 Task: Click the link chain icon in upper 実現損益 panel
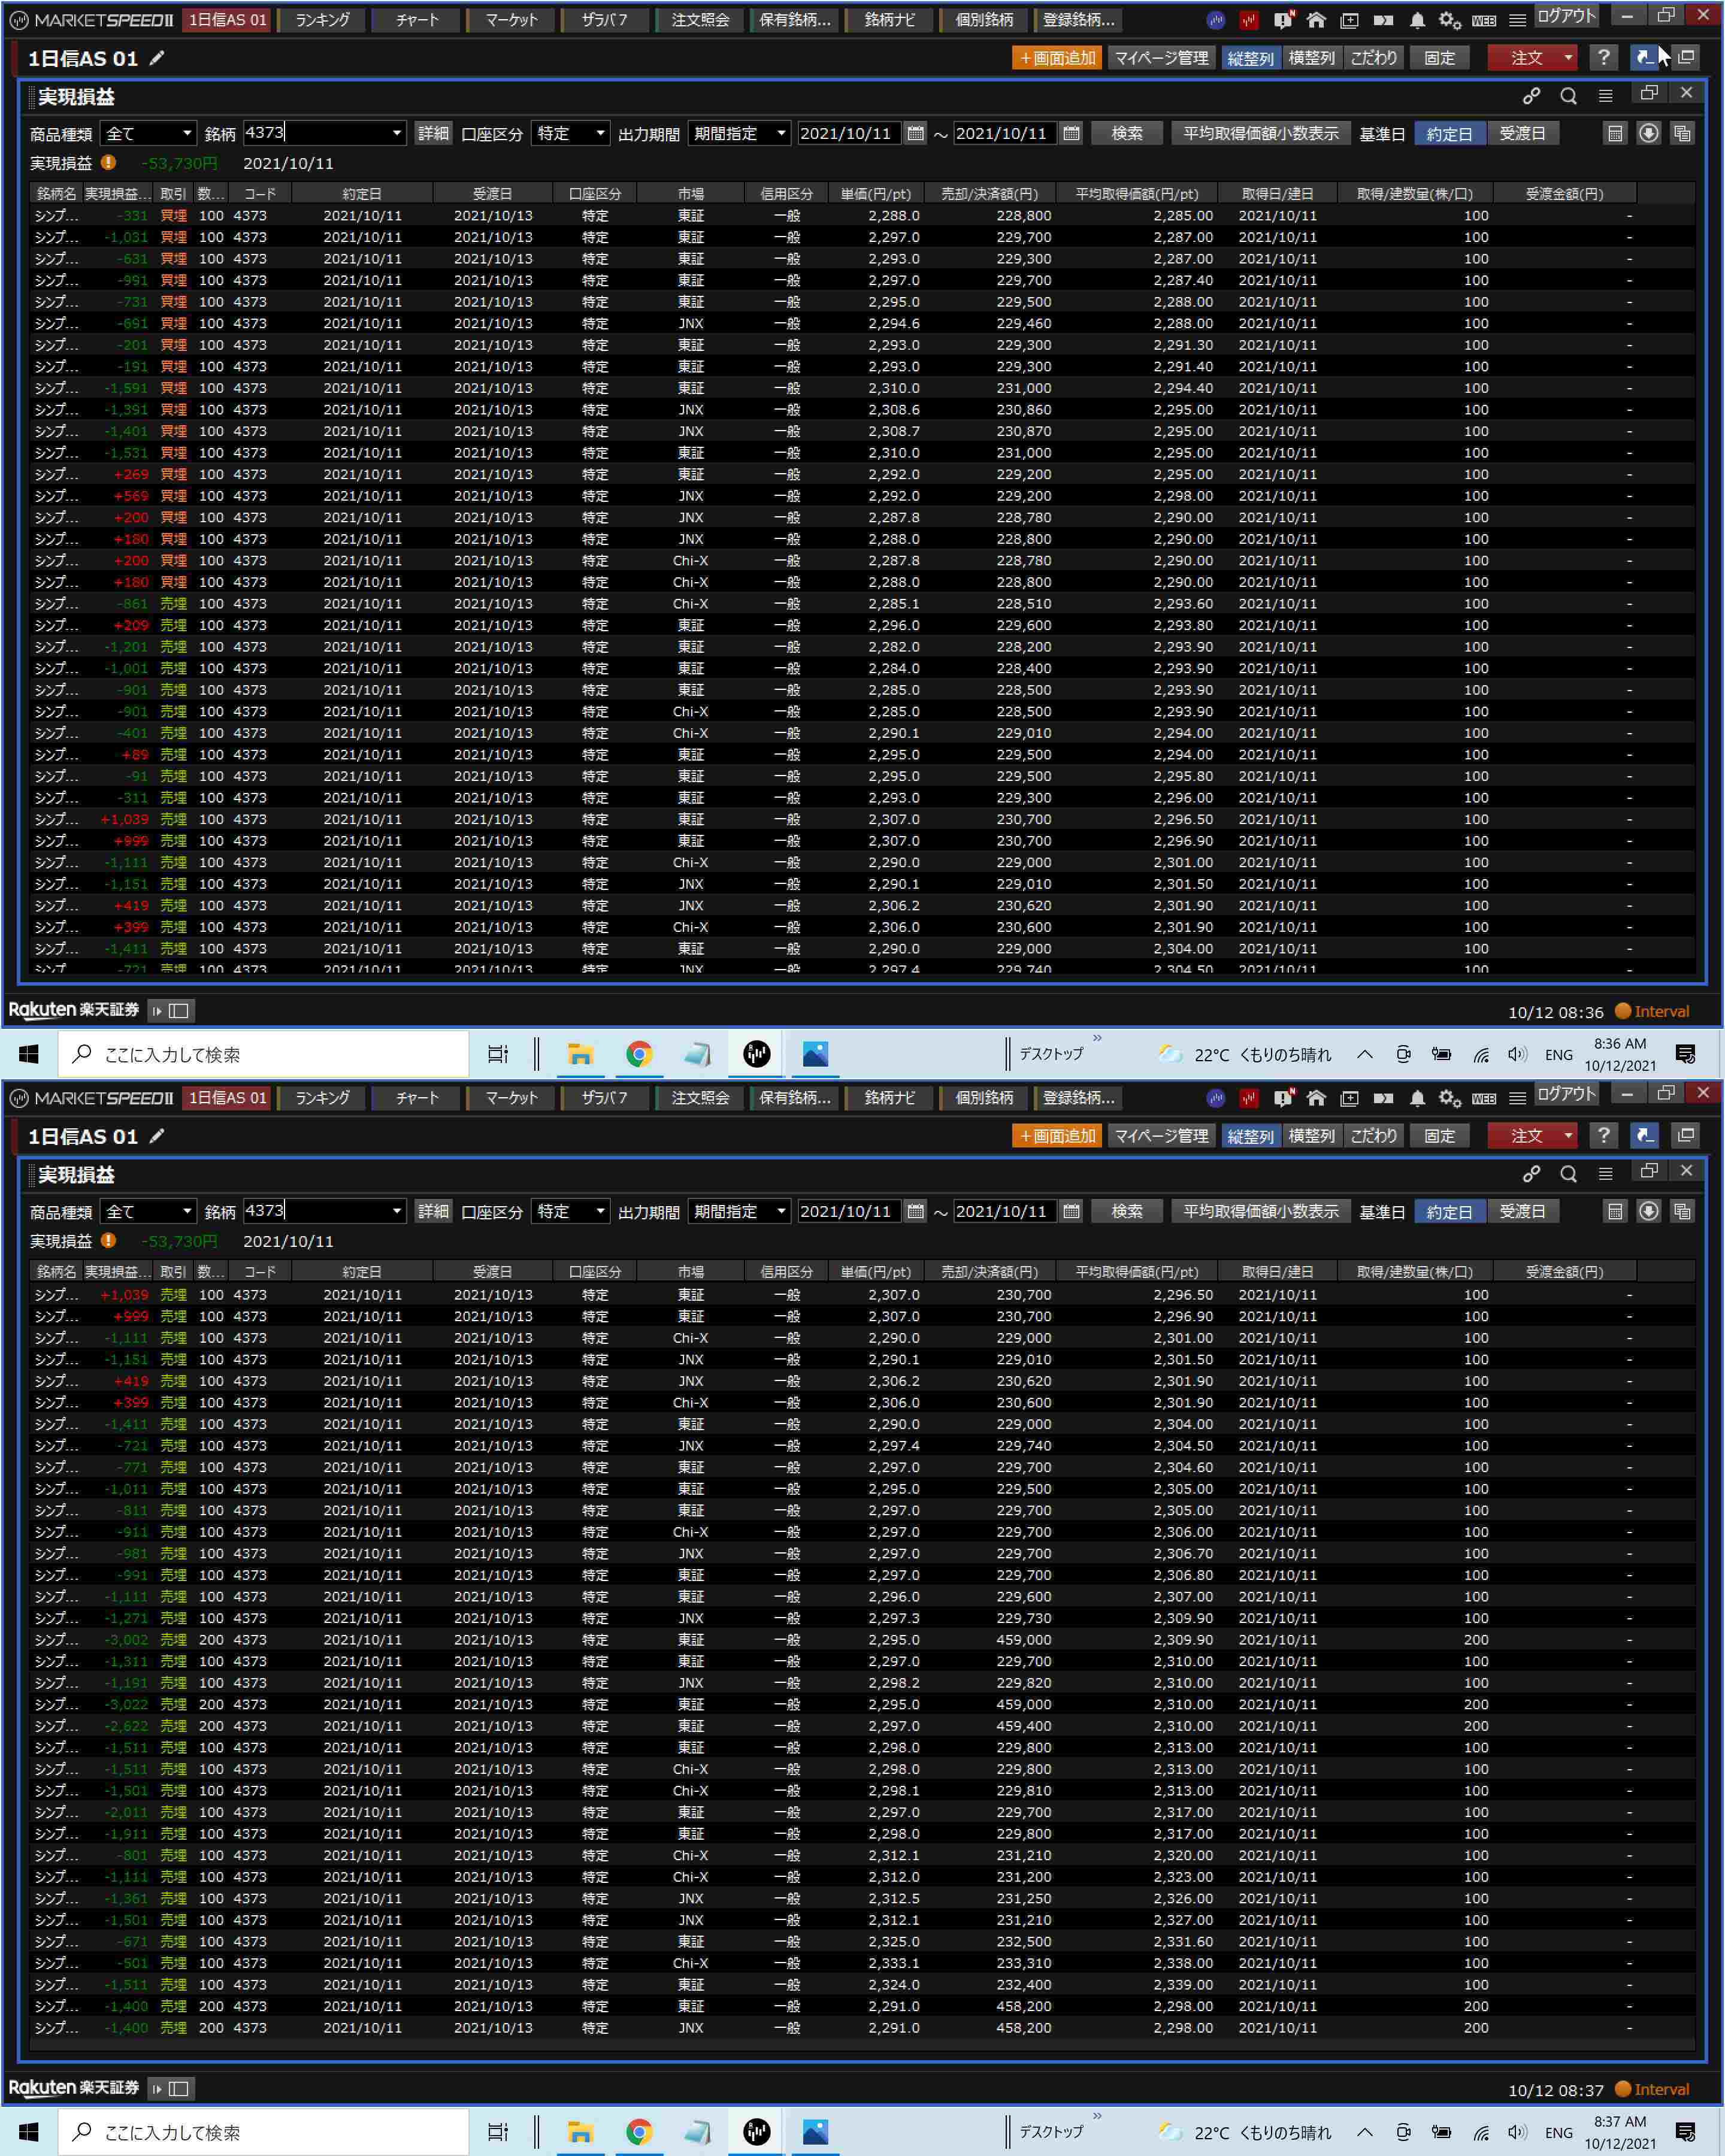[x=1531, y=95]
